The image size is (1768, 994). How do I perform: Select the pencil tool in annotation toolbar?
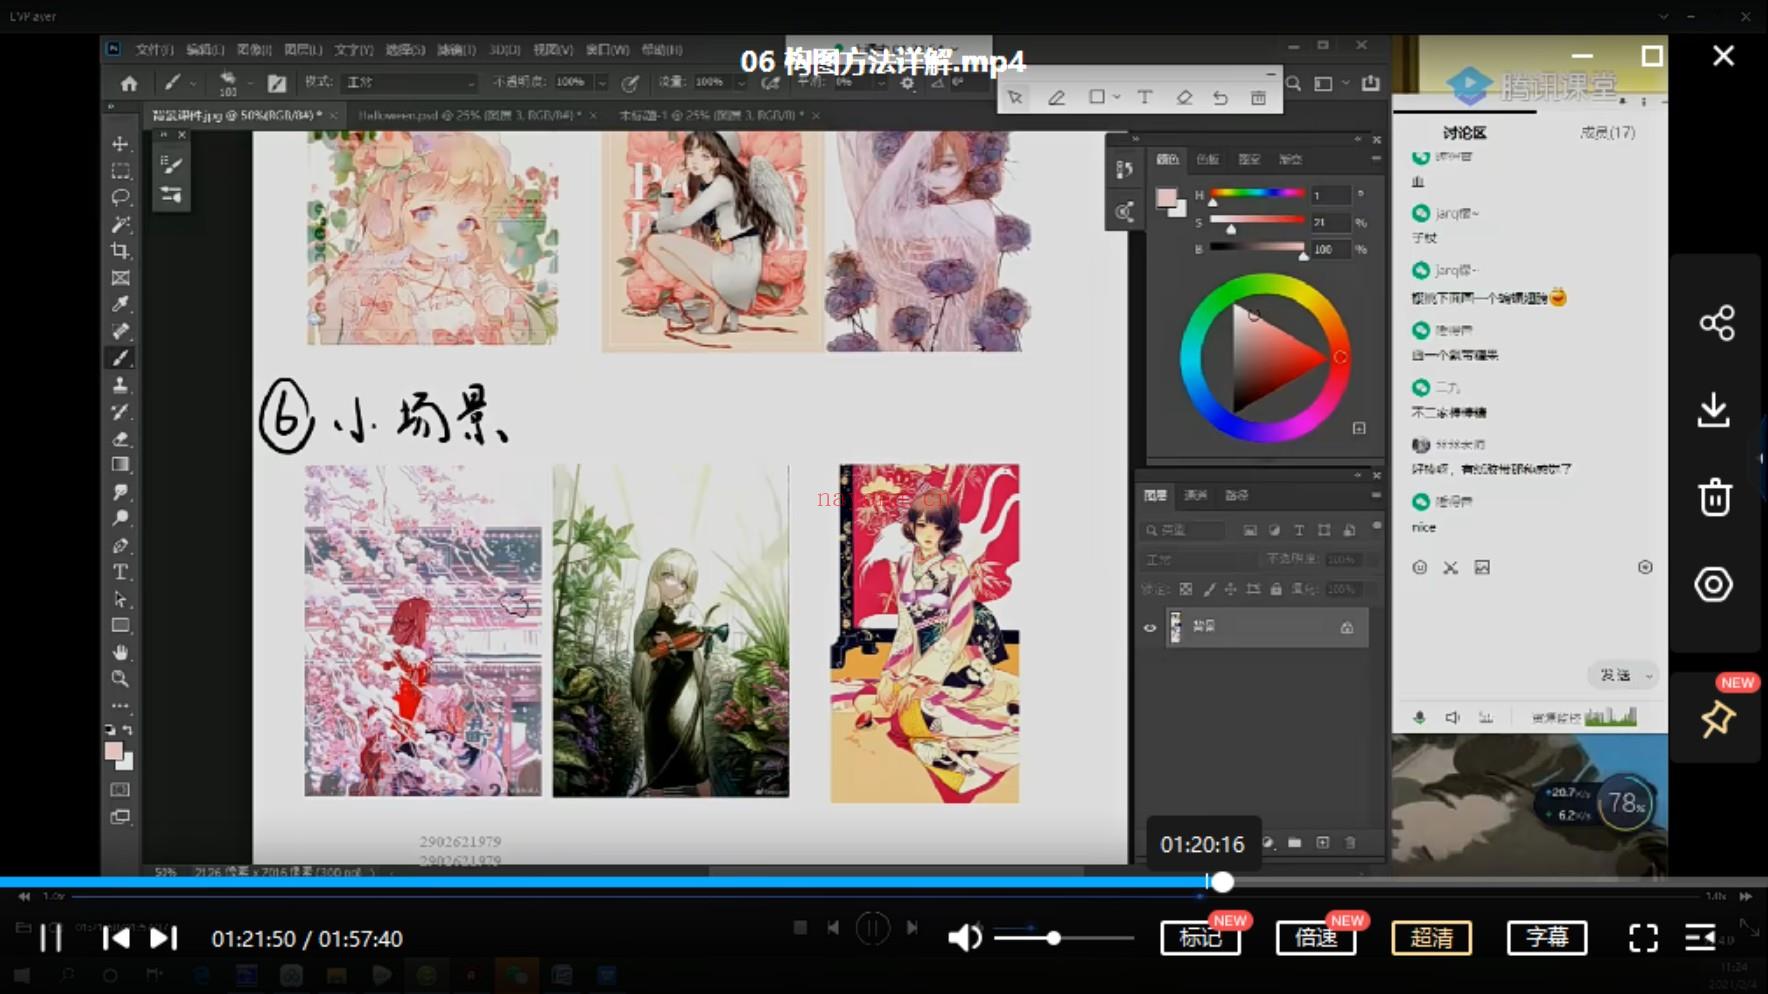click(x=1056, y=97)
